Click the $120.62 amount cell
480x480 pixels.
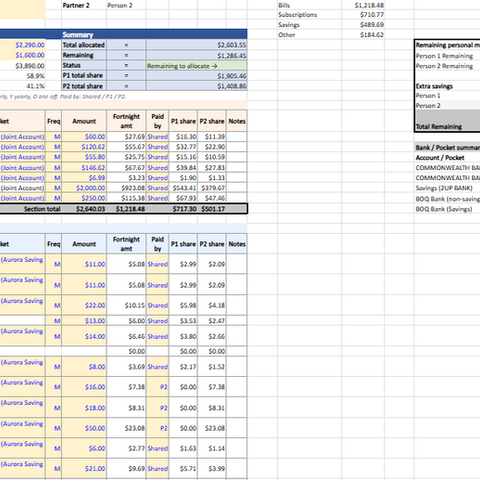coord(84,147)
